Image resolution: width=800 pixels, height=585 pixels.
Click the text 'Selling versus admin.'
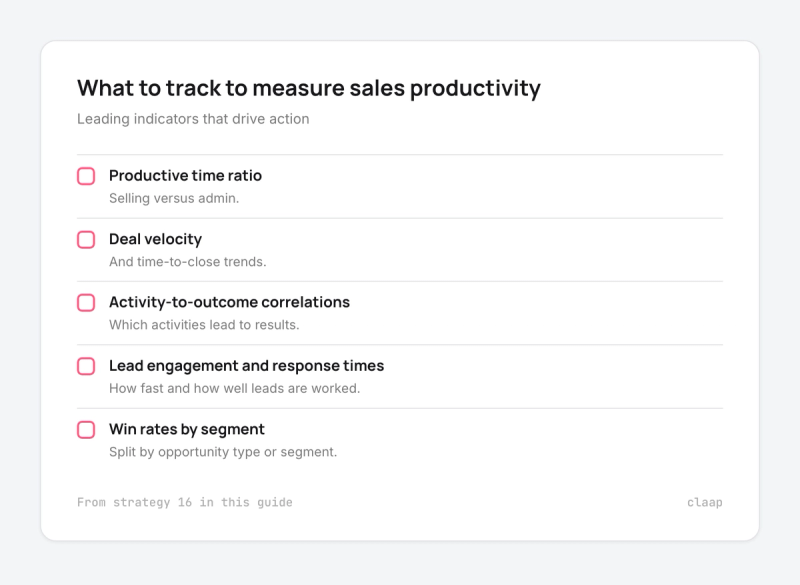click(174, 198)
